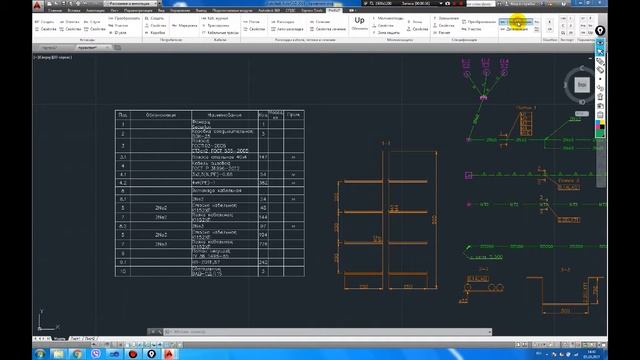Click the Раскладка ribbon button
Viewport: 640px width, 360px height.
click(283, 22)
